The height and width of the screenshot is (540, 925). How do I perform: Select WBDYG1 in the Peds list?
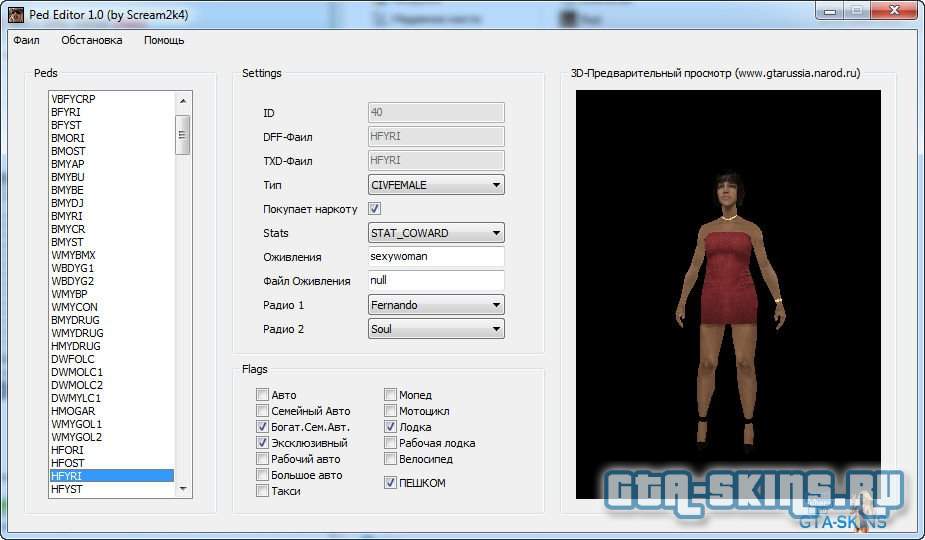click(x=112, y=268)
